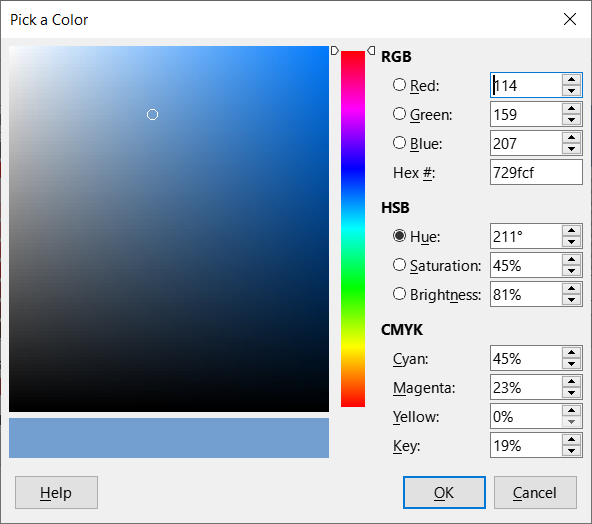592x524 pixels.
Task: Decrease the Green value with down arrow
Action: [x=571, y=120]
